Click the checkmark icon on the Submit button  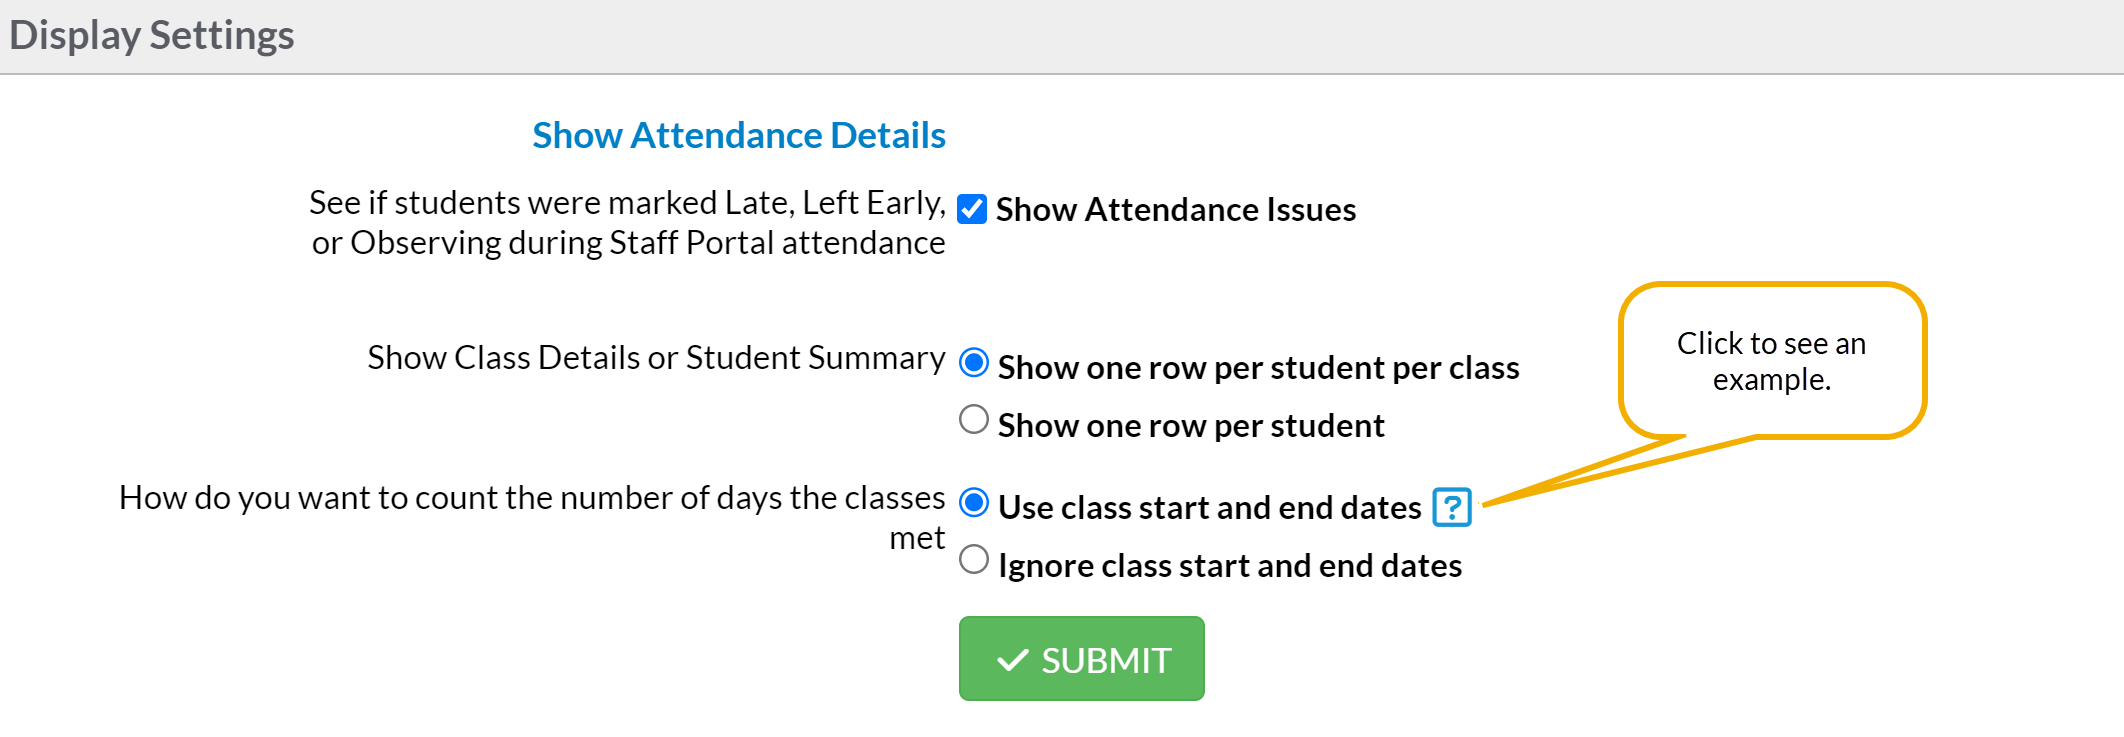(1012, 660)
